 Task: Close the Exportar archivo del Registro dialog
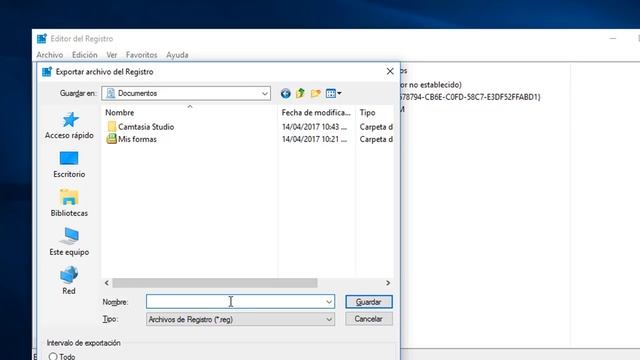point(390,71)
